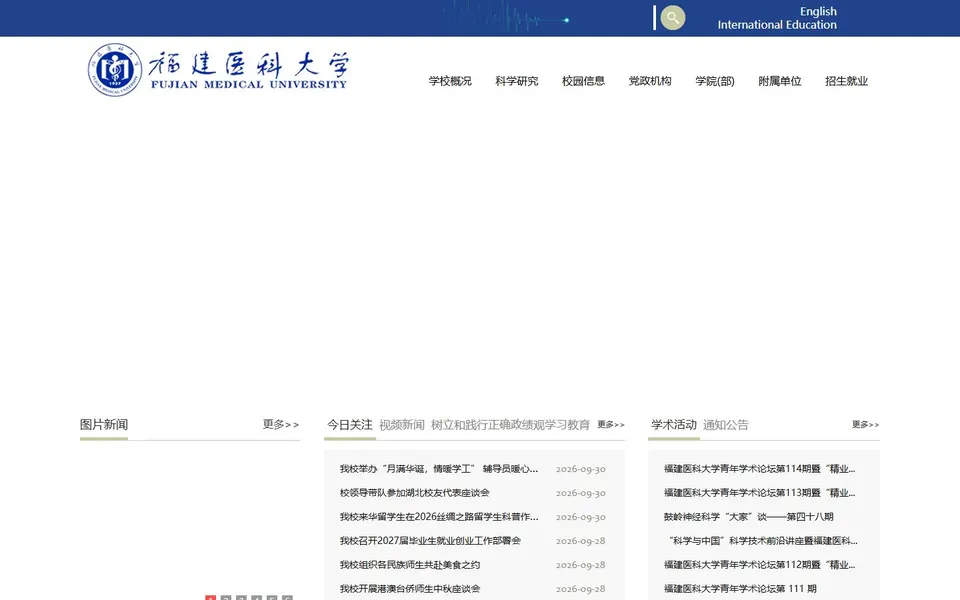The width and height of the screenshot is (960, 600).
Task: Select the 图片新闻 heading
Action: click(x=103, y=424)
